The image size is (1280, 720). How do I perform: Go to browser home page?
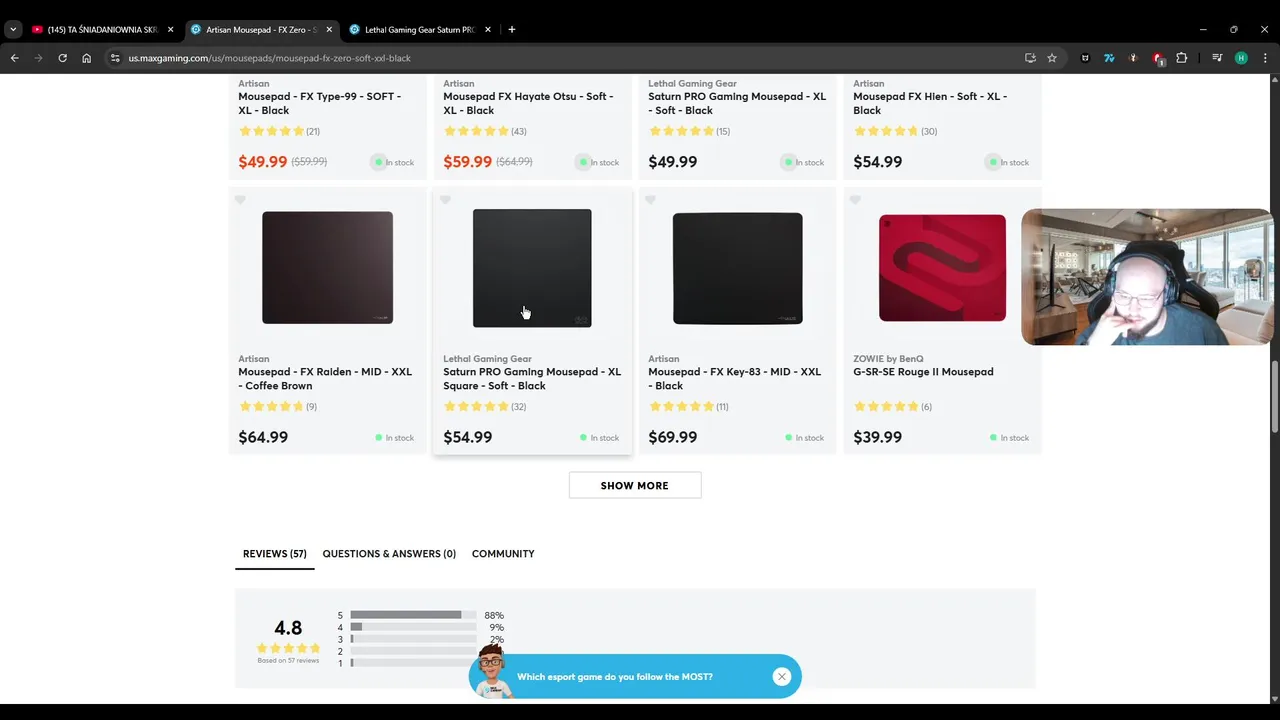click(86, 58)
